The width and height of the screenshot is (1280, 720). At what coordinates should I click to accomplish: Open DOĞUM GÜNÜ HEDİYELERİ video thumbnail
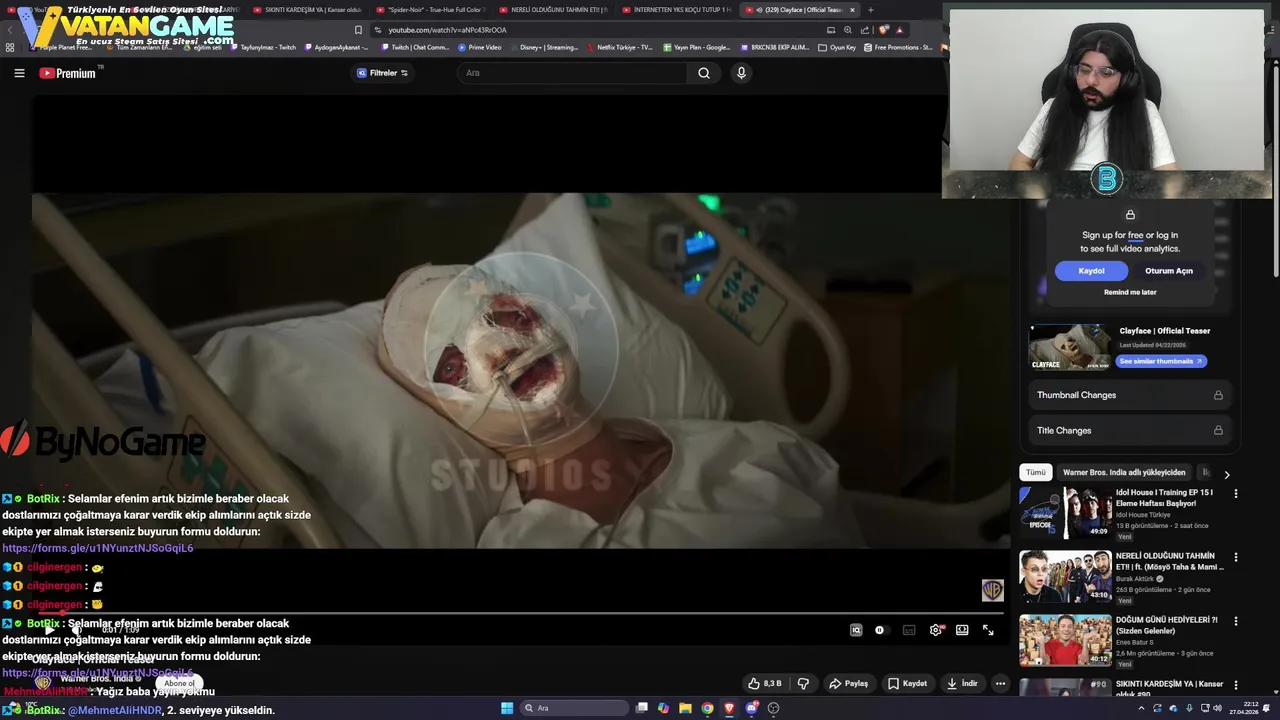pyautogui.click(x=1065, y=640)
